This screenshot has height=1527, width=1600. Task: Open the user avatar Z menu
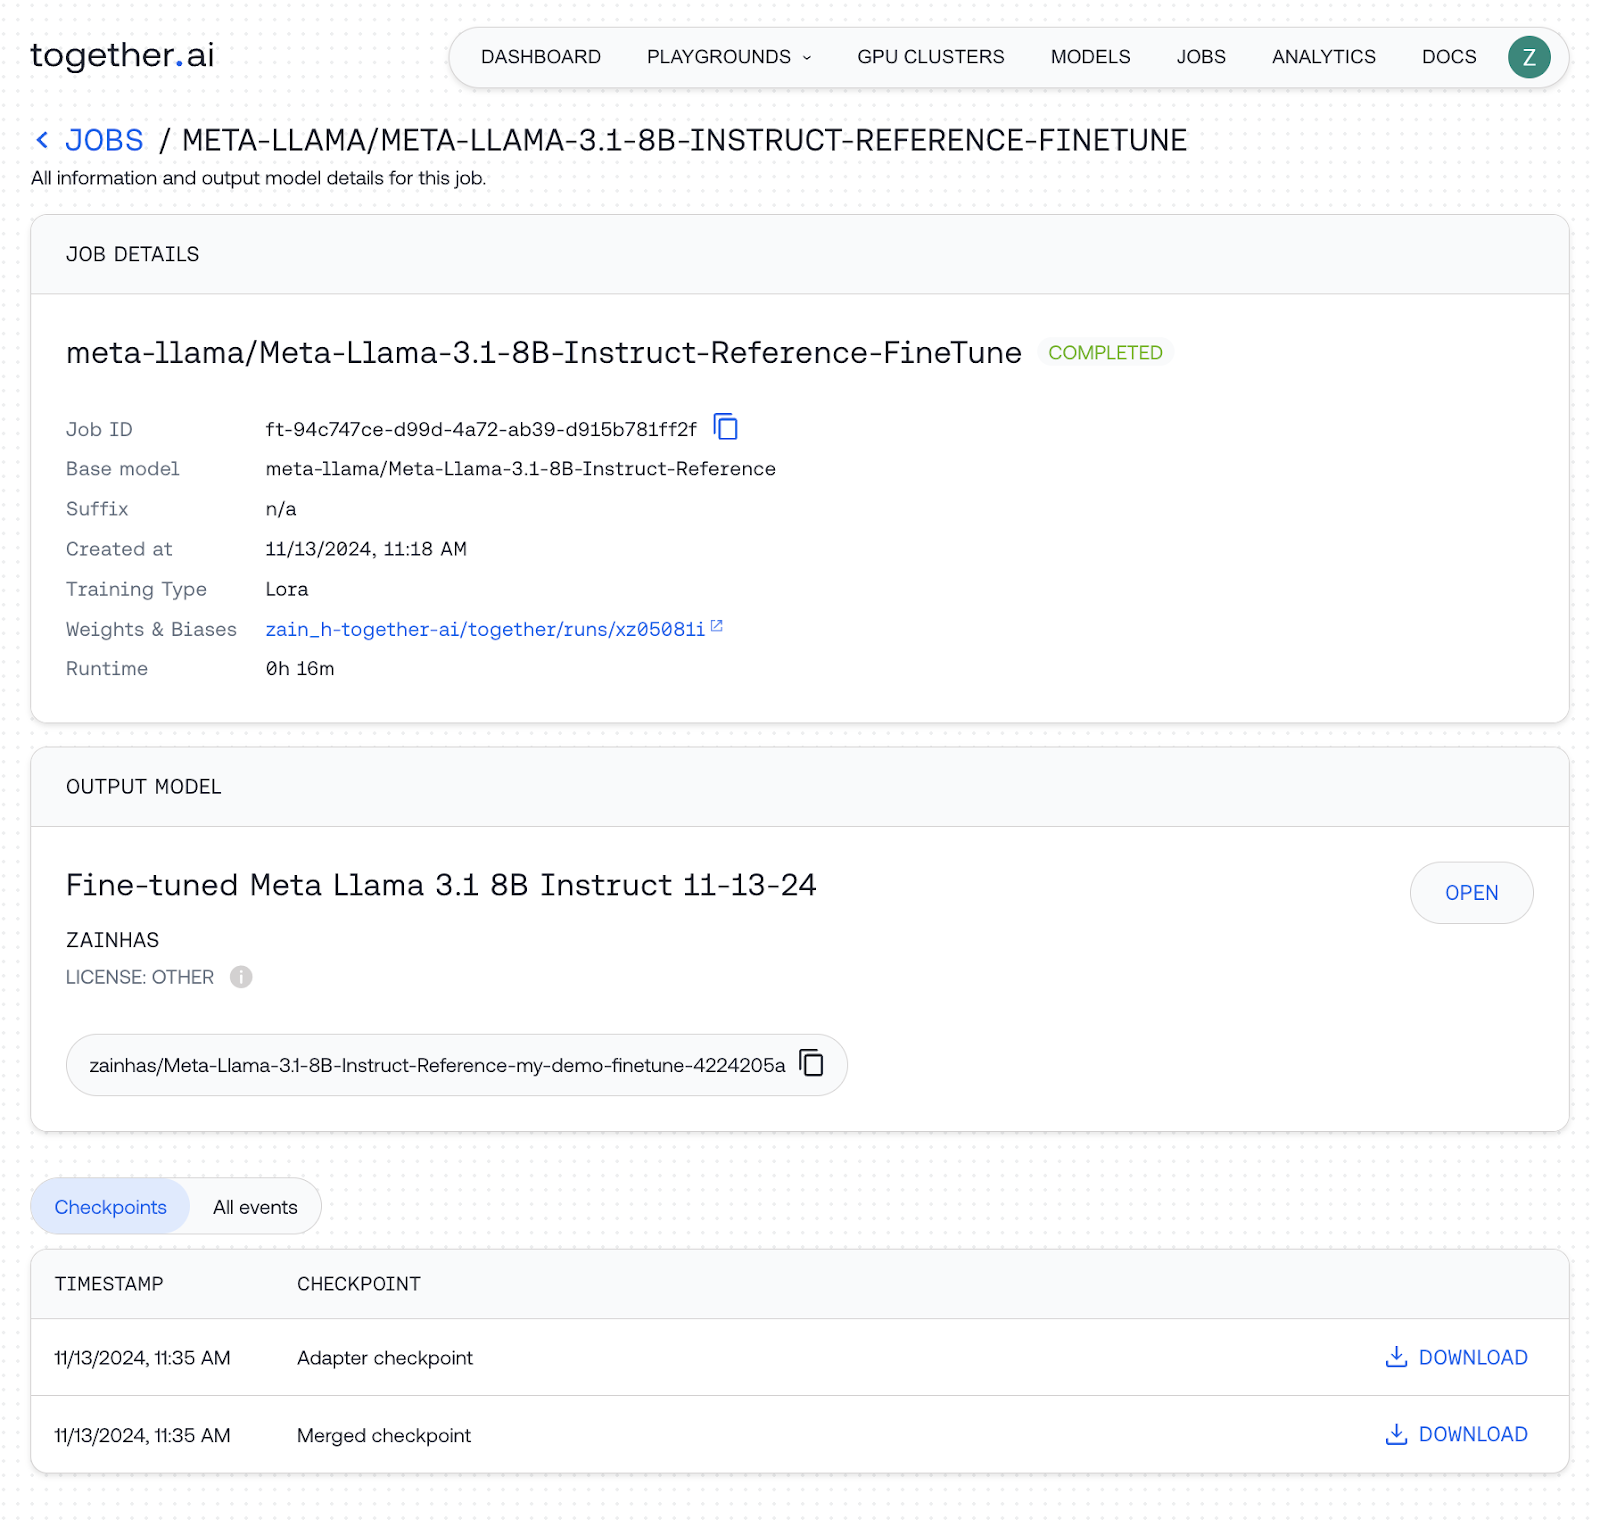point(1529,57)
